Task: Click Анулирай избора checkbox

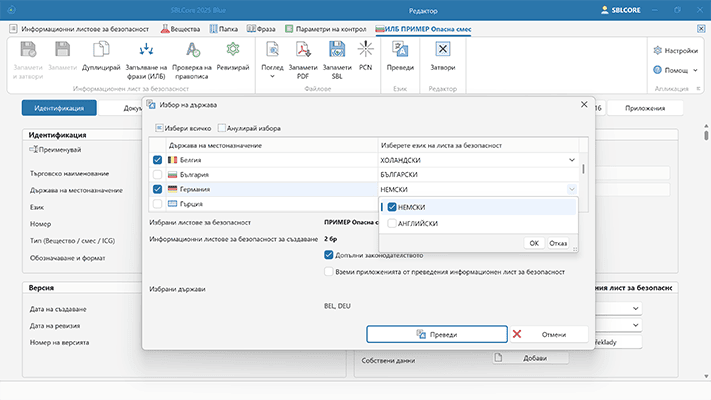Action: 222,128
